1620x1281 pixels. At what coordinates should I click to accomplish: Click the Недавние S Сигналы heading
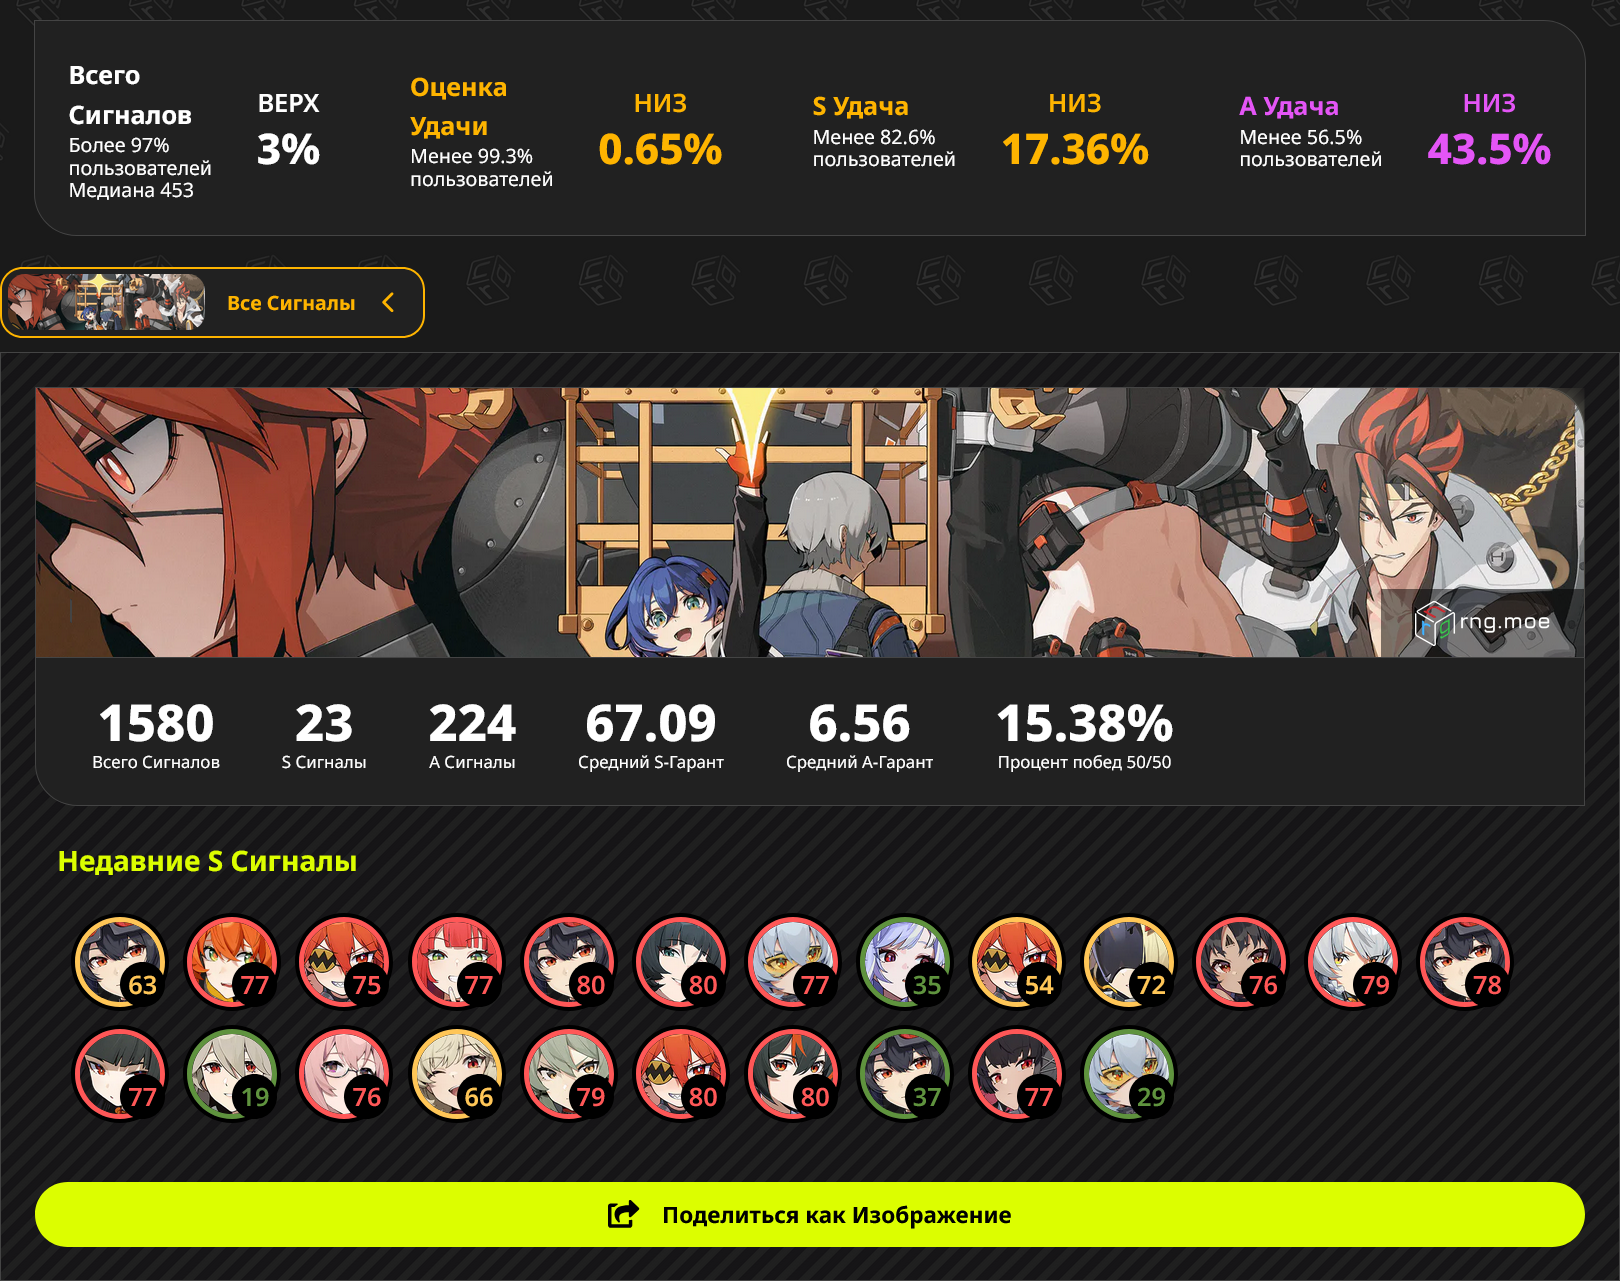tap(207, 861)
